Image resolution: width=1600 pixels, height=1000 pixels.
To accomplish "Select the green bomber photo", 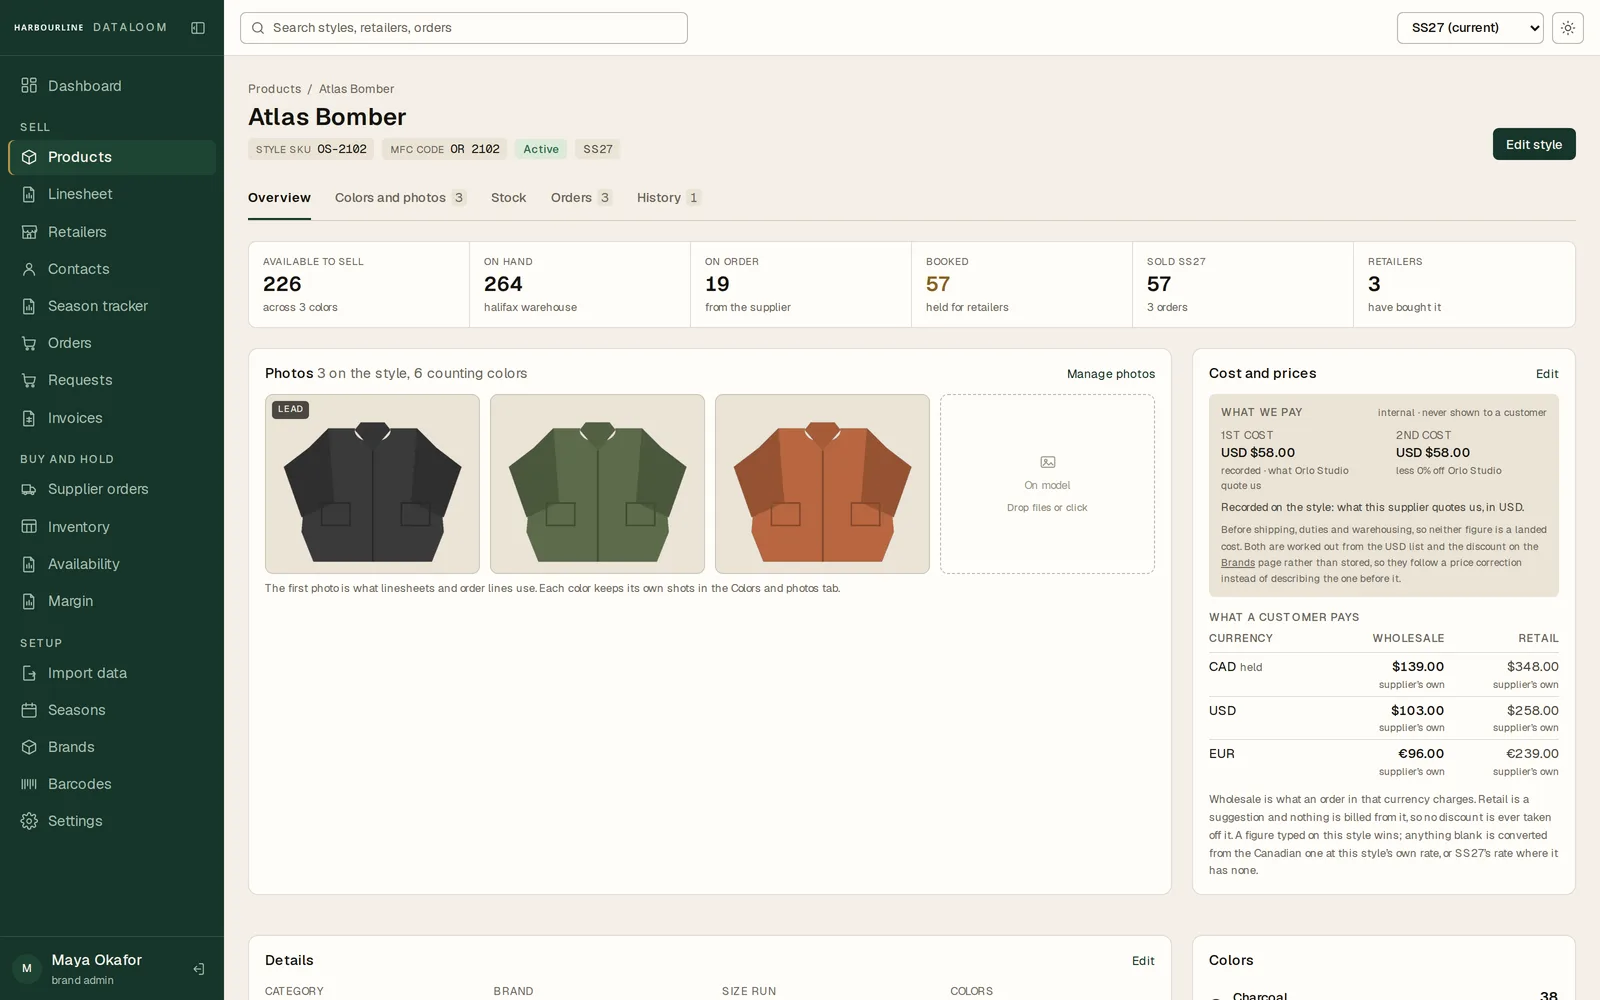I will [597, 484].
